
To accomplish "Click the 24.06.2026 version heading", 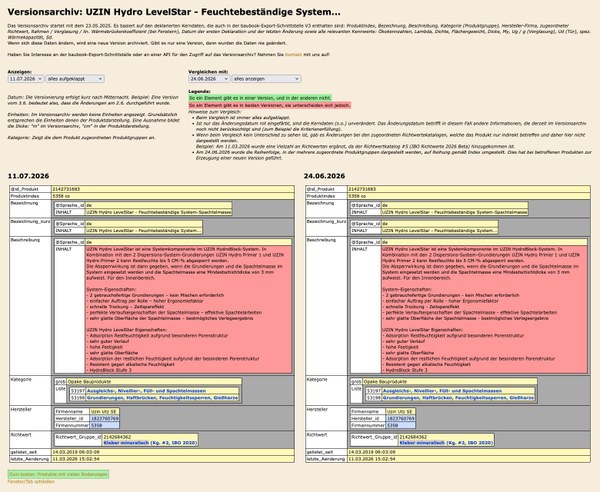I will (x=324, y=176).
